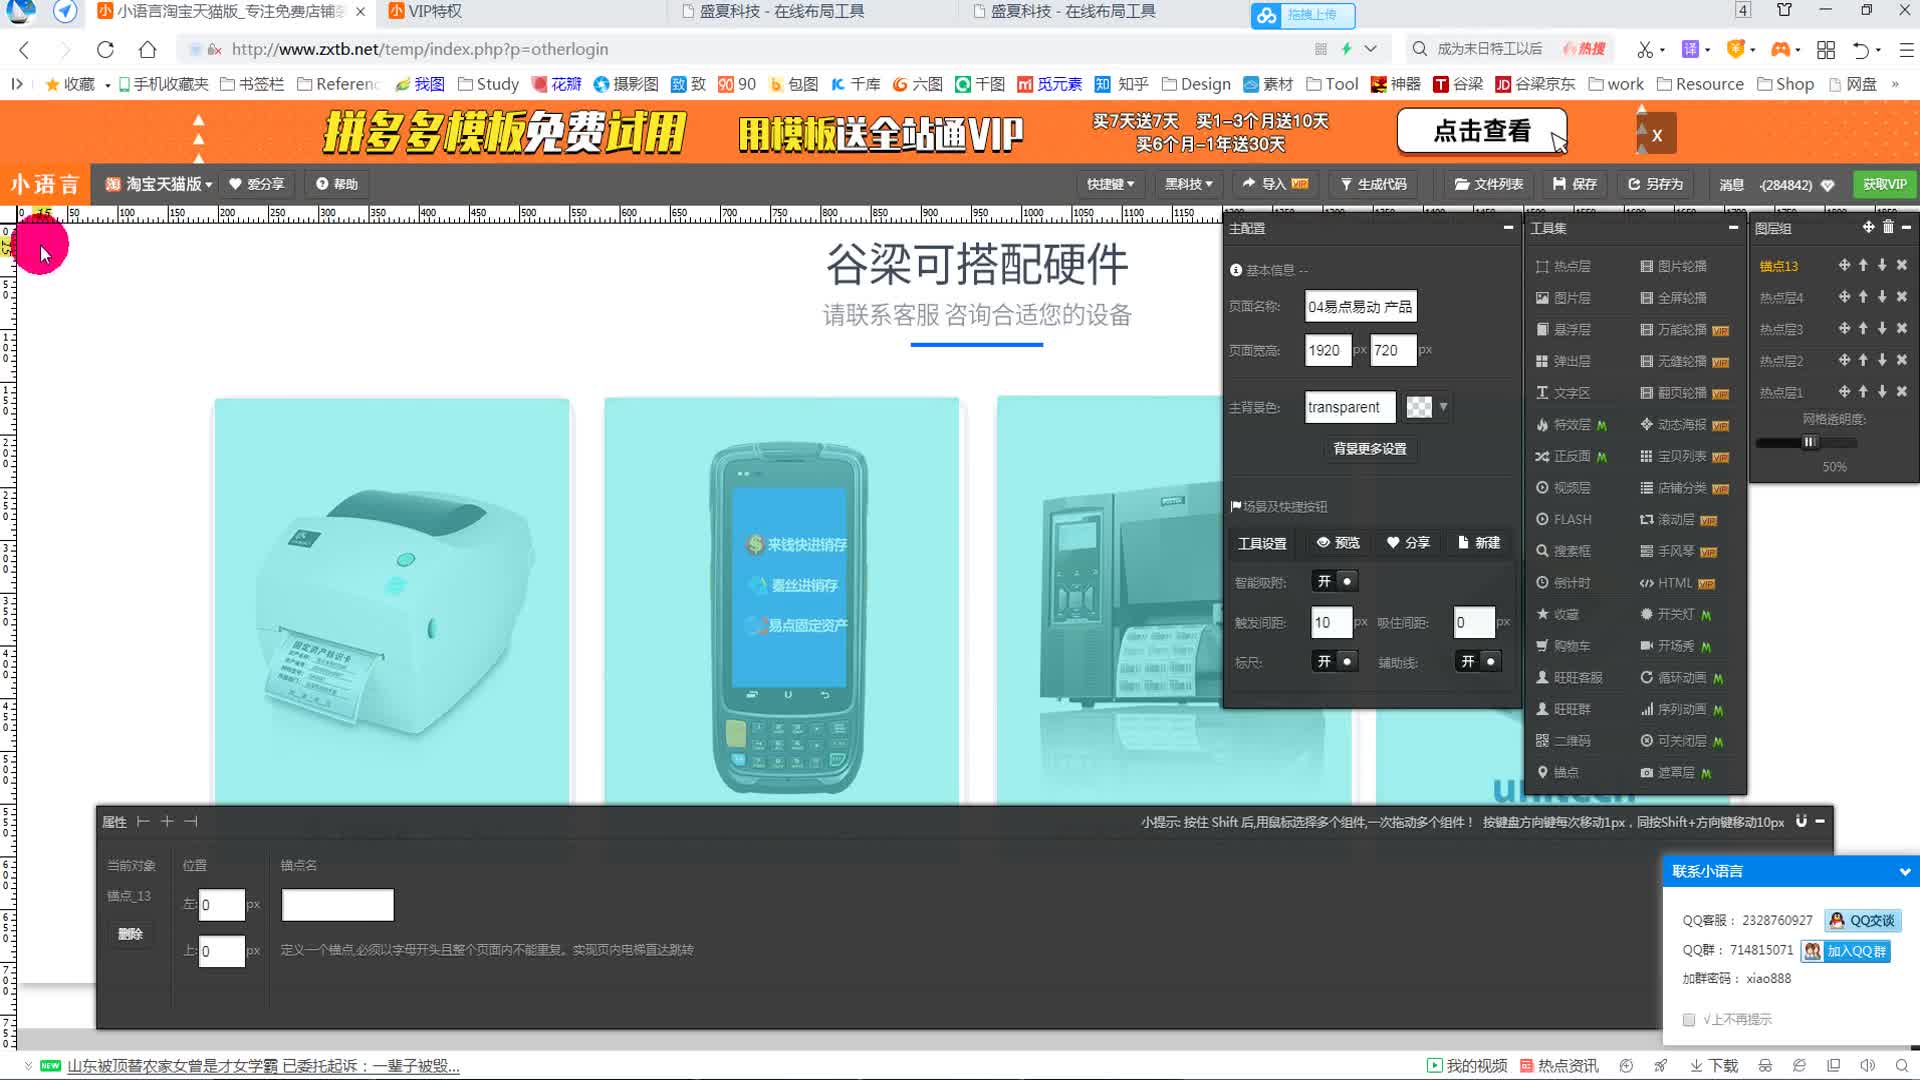Insert a 弹出层 popup layer

coord(1563,361)
